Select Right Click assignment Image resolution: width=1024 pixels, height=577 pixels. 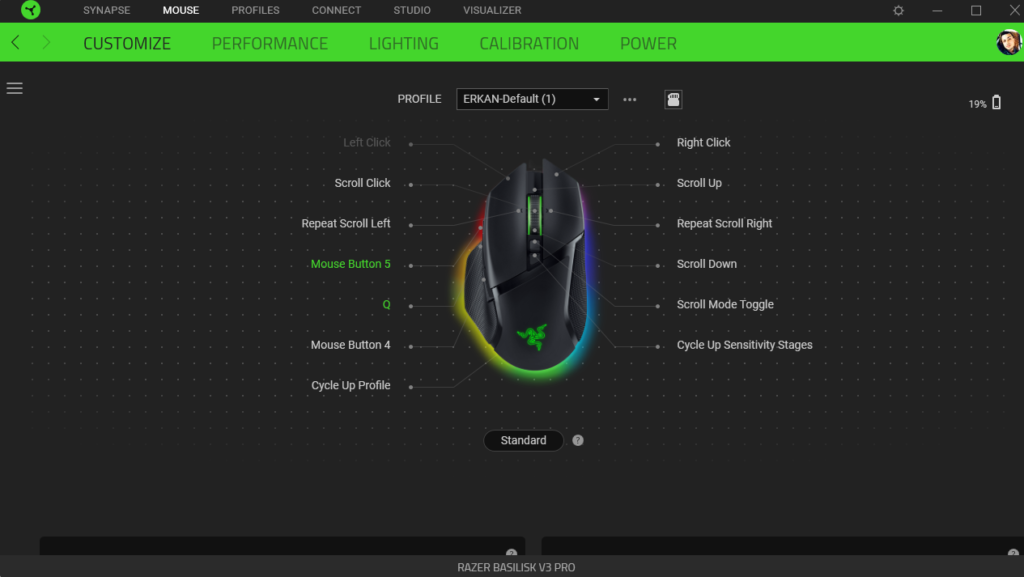click(x=703, y=142)
